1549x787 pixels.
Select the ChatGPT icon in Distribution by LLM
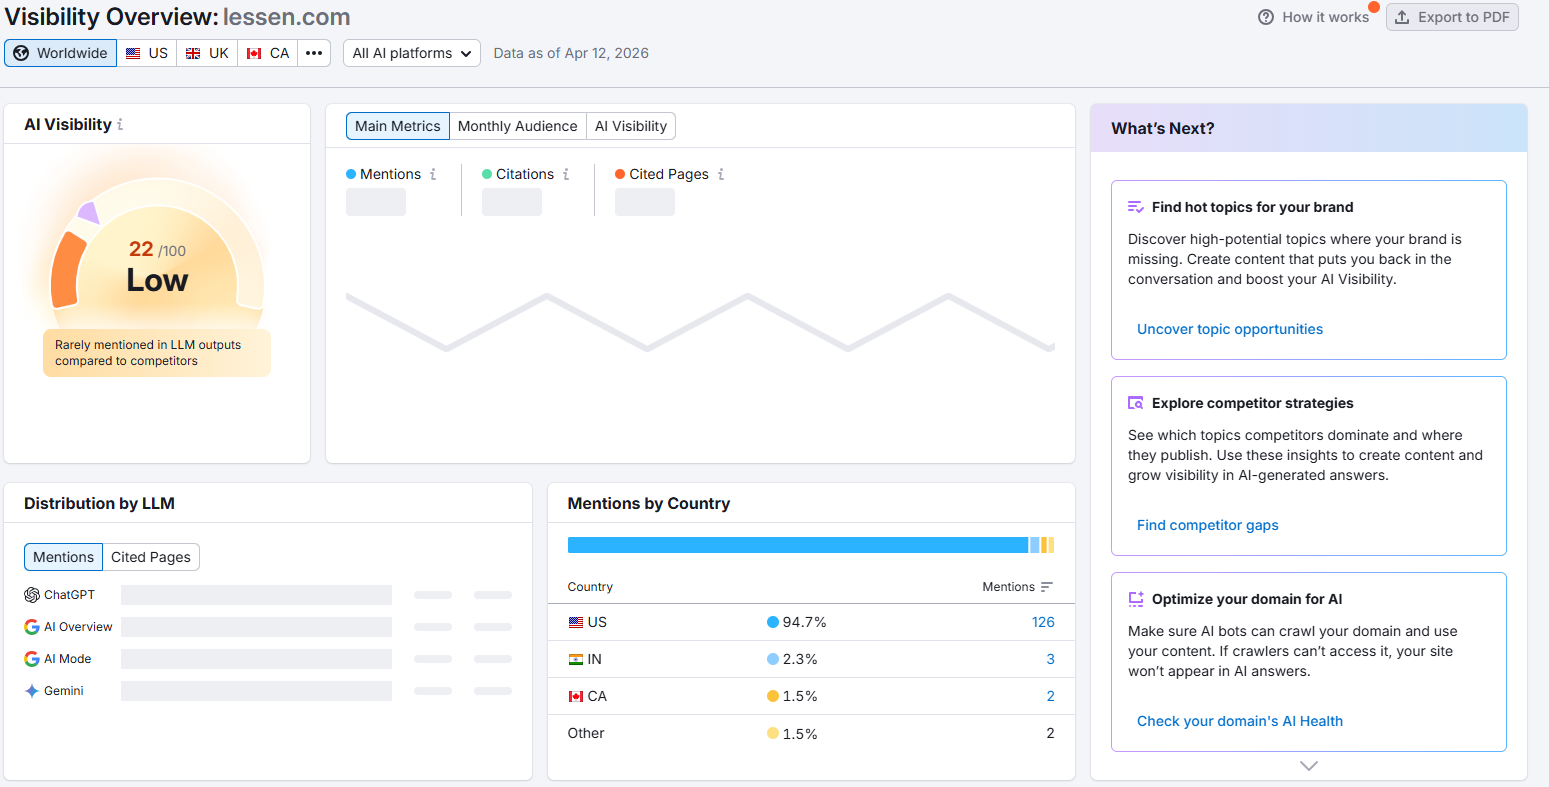[31, 594]
